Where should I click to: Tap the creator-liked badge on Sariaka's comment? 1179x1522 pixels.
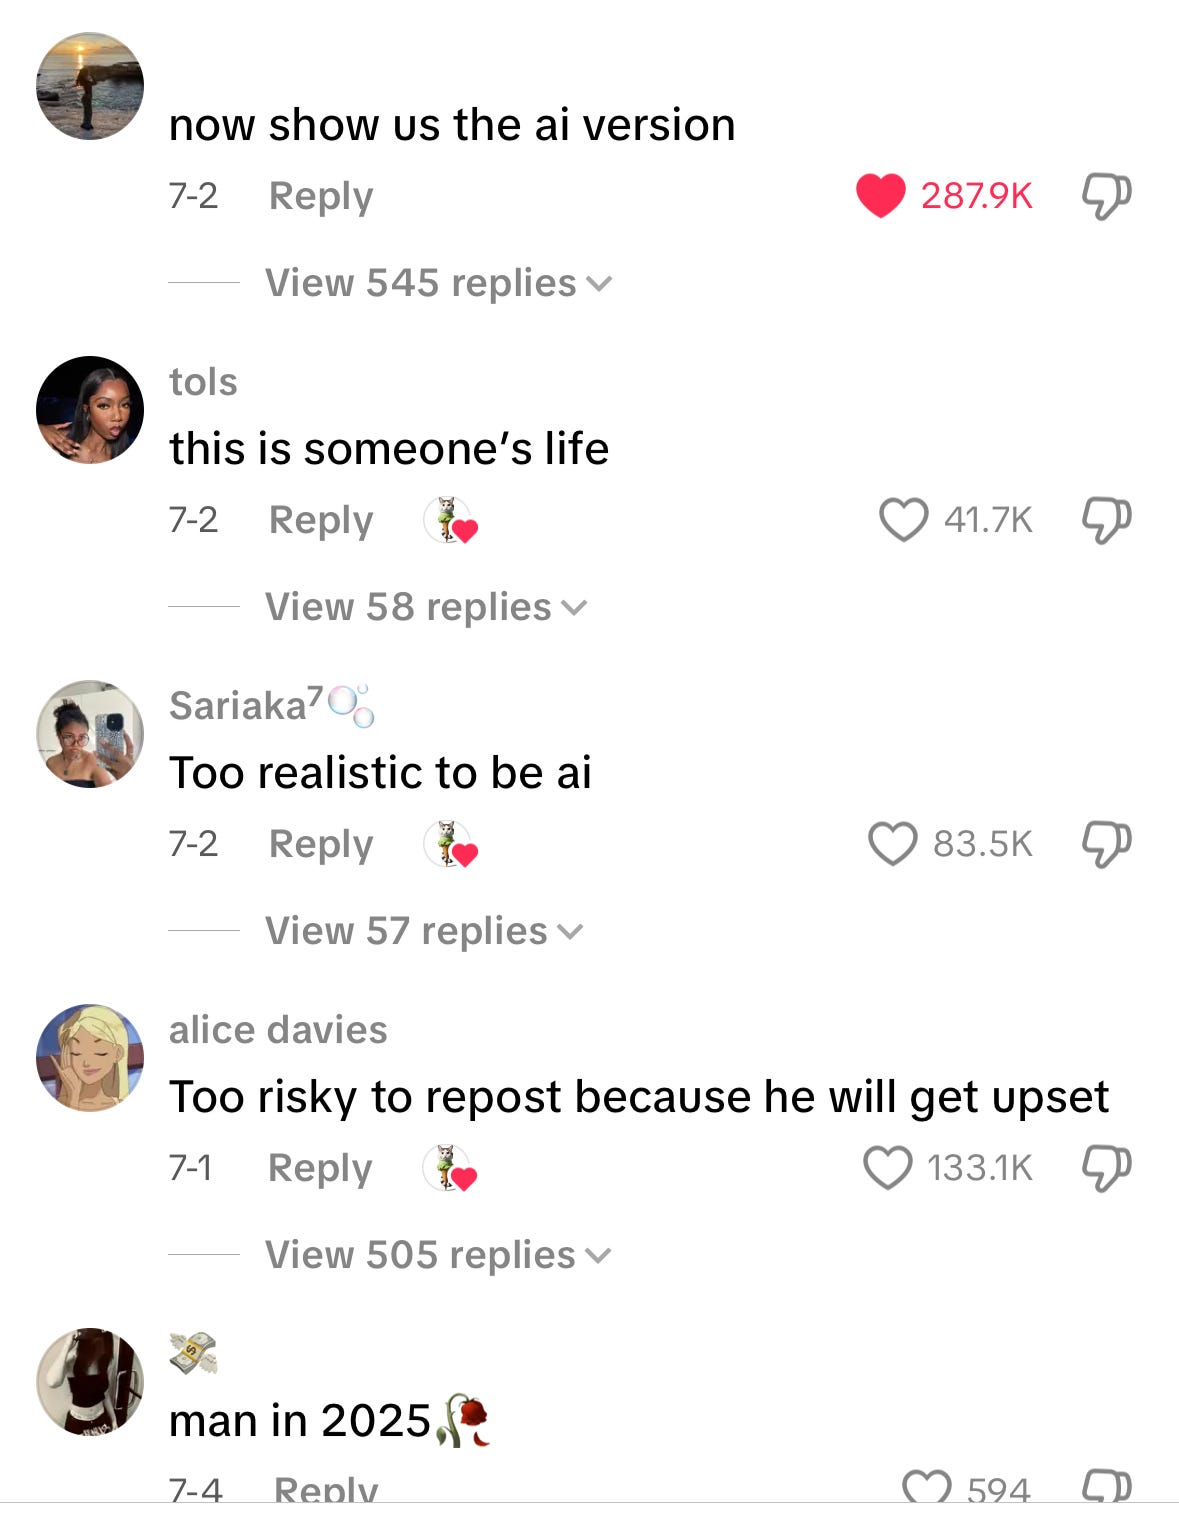(x=450, y=844)
